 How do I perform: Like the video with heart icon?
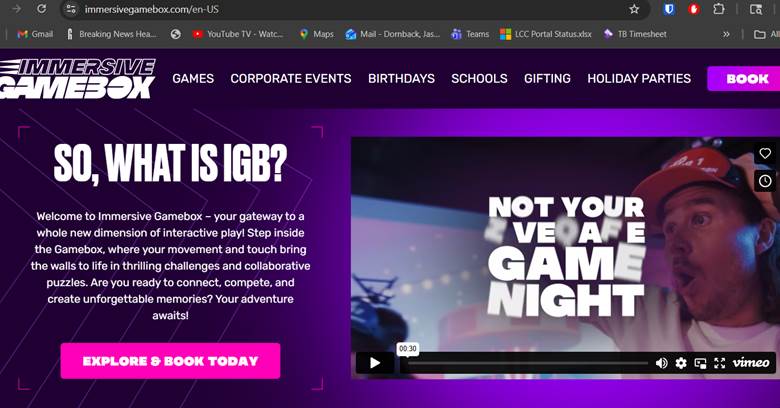pos(765,153)
